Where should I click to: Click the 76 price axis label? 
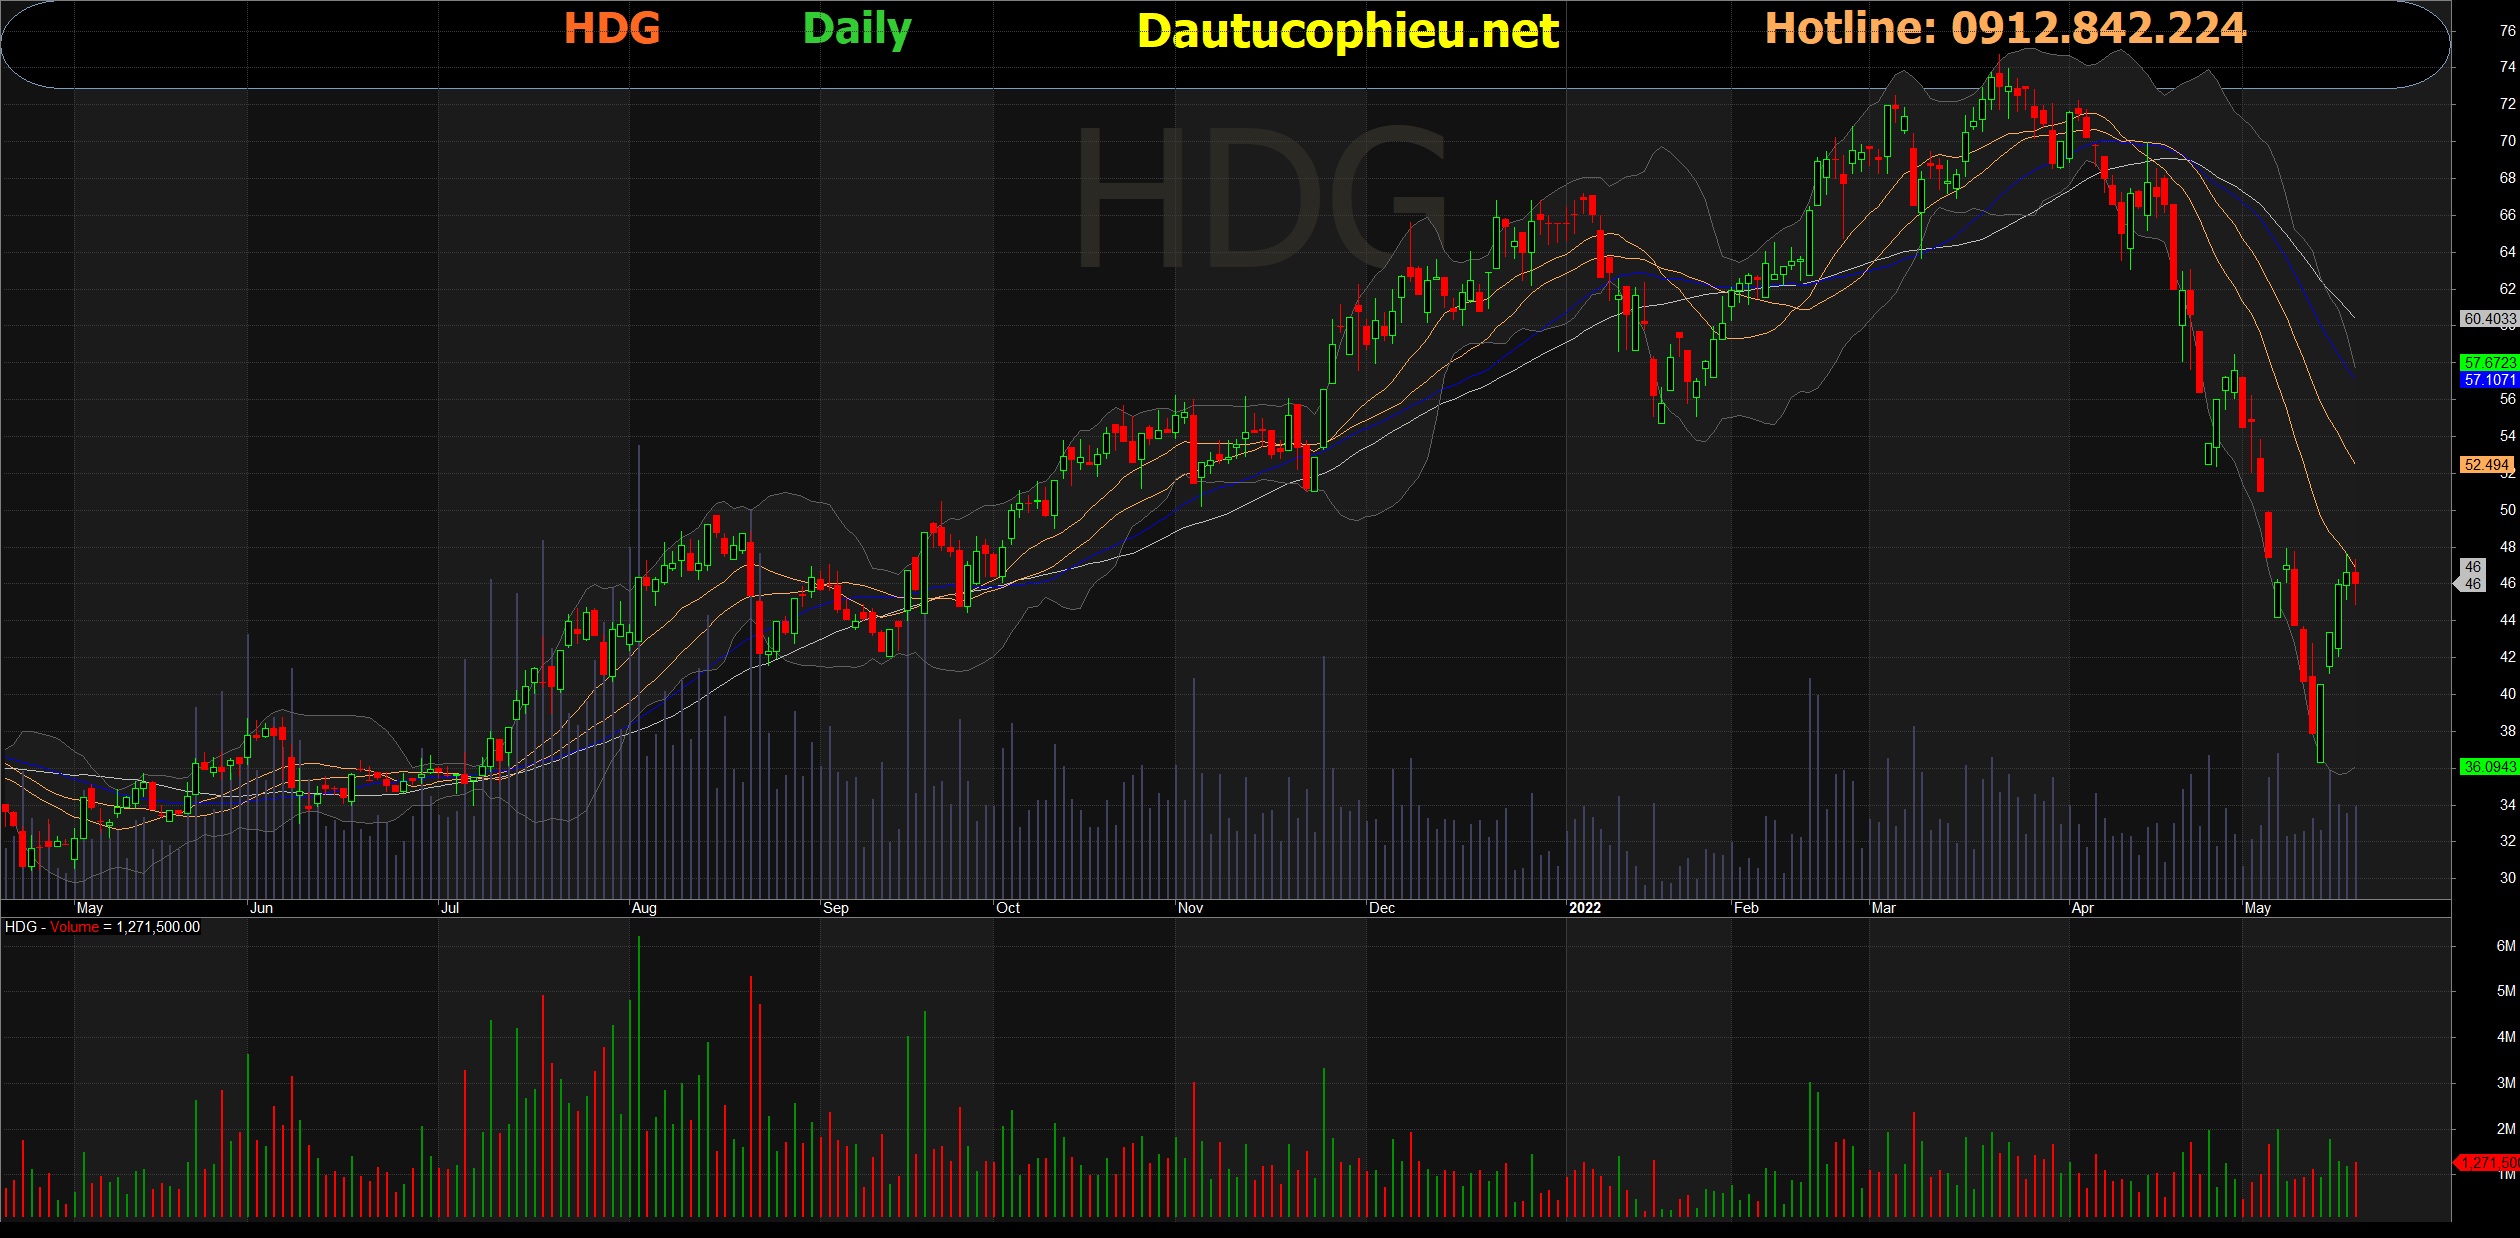(2507, 31)
